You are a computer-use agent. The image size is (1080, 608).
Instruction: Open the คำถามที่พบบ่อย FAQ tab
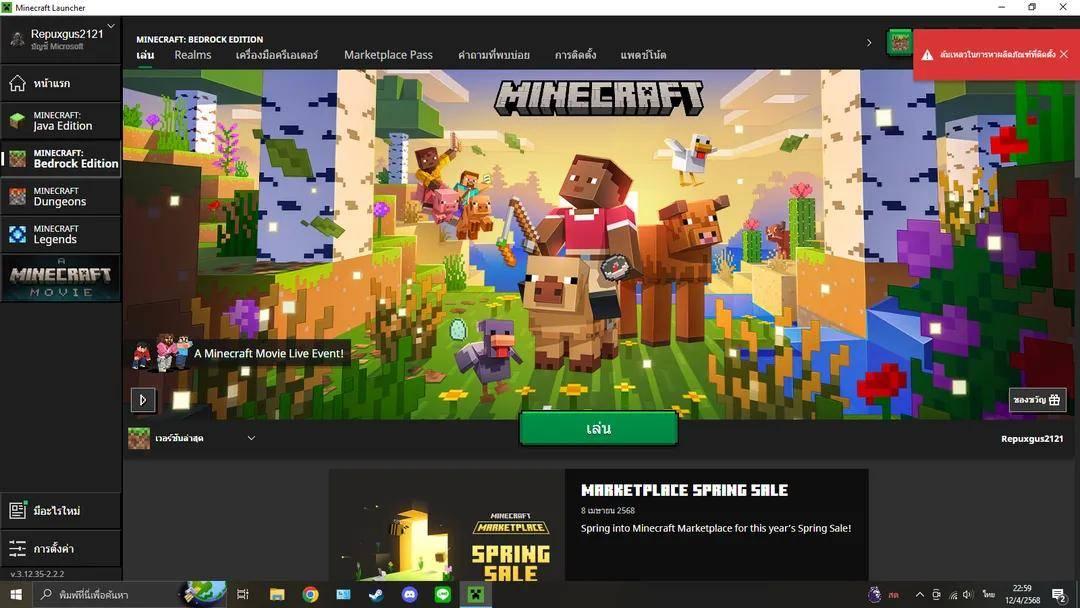494,55
